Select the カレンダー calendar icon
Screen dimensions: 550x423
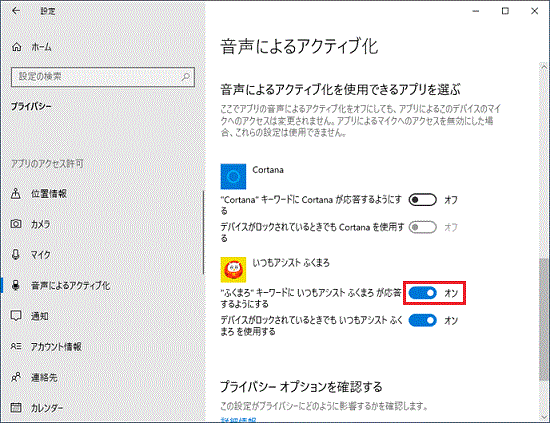click(x=16, y=408)
